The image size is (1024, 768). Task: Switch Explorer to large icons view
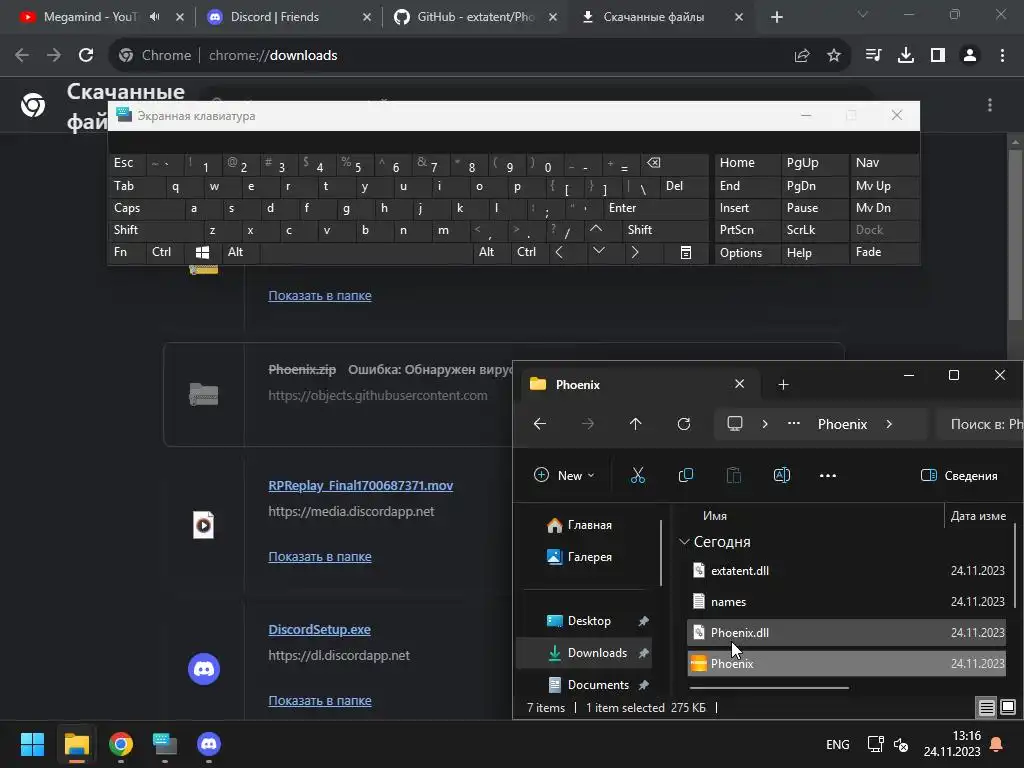1008,707
